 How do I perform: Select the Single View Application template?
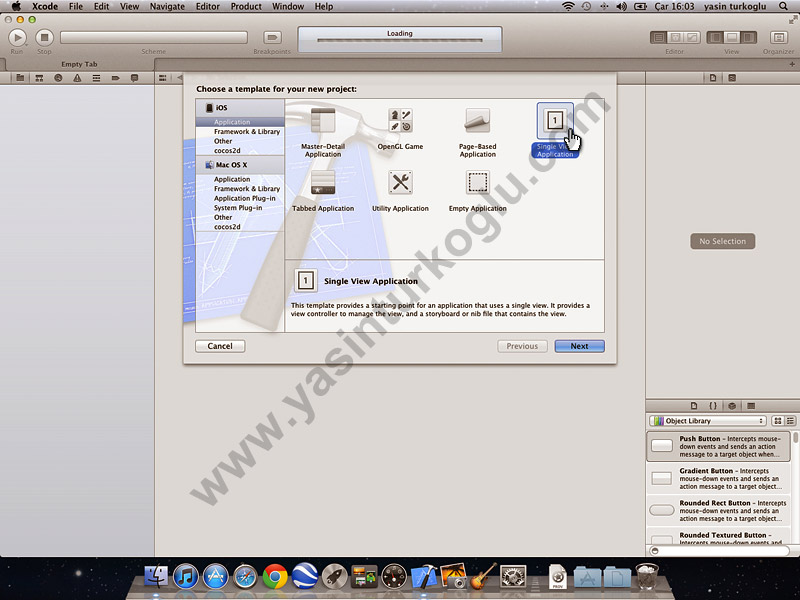pos(555,131)
